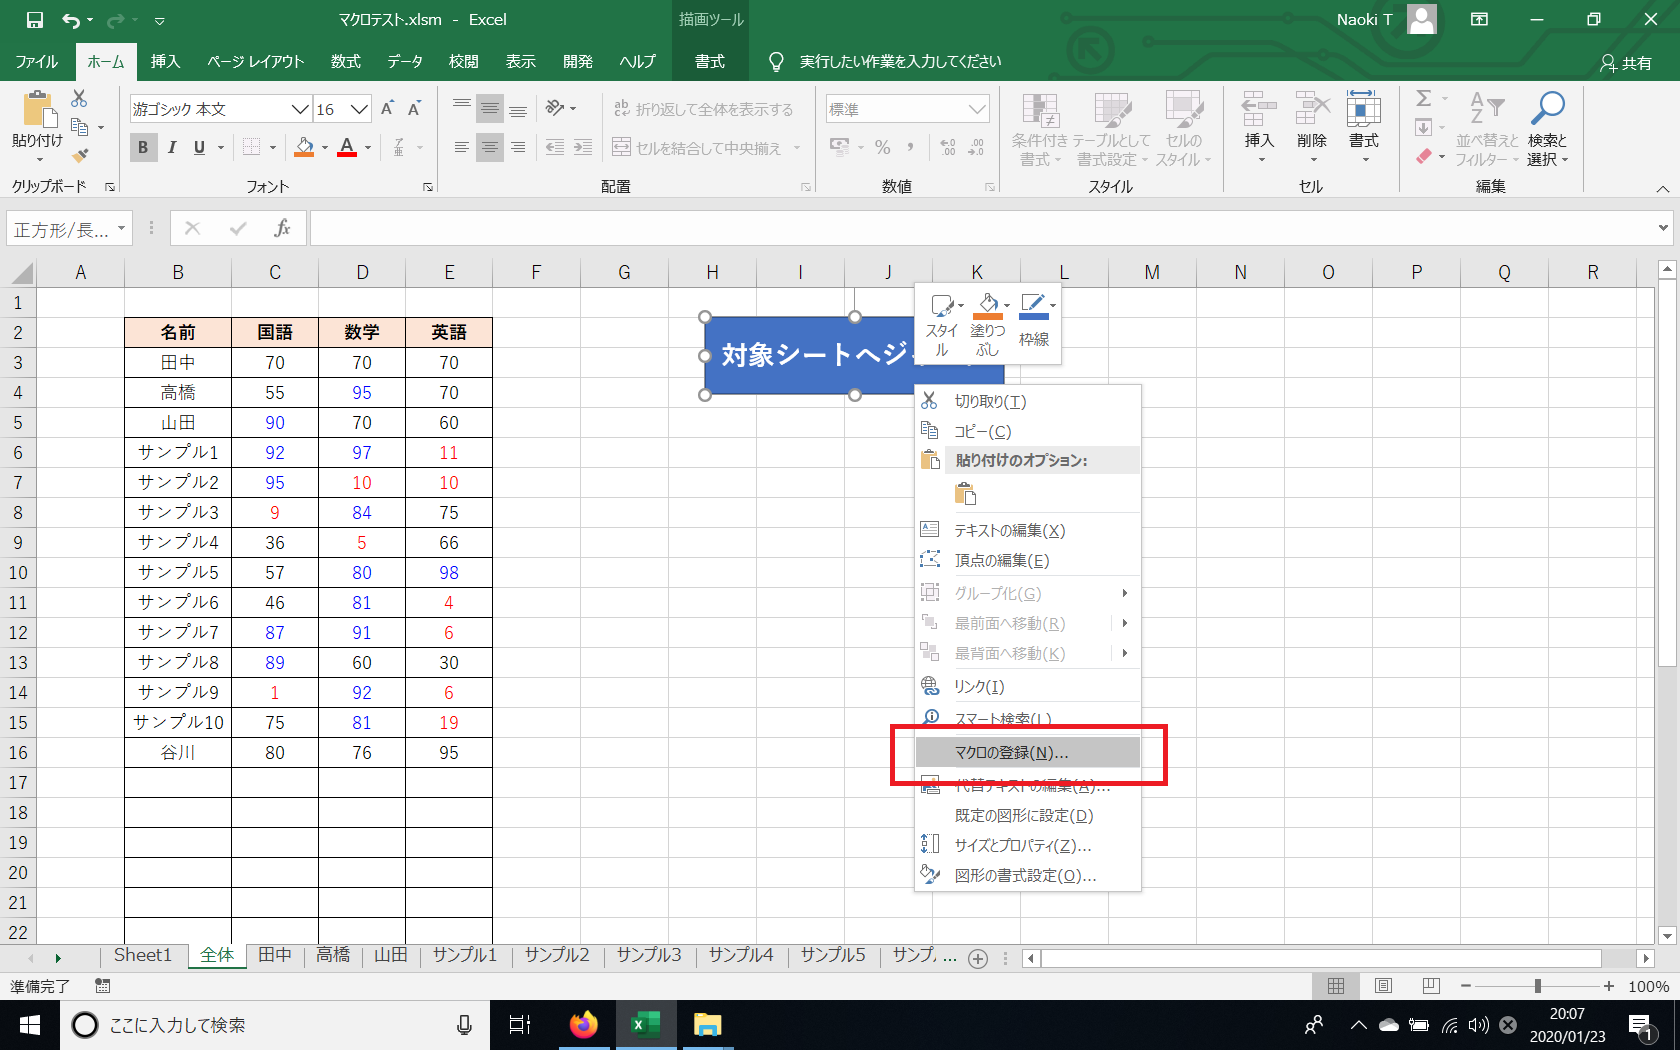
Task: Open the ファイル tab
Action: click(37, 61)
